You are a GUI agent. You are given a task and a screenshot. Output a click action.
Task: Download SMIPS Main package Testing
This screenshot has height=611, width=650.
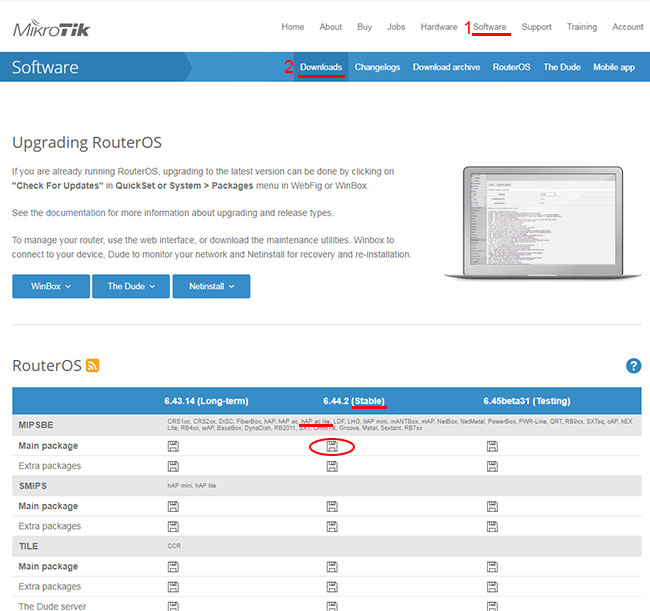point(492,506)
